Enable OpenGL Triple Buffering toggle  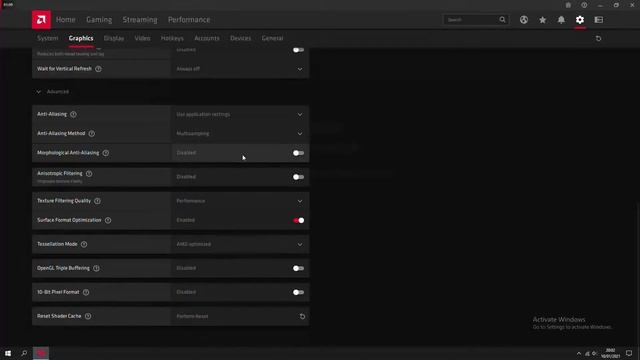tap(298, 268)
